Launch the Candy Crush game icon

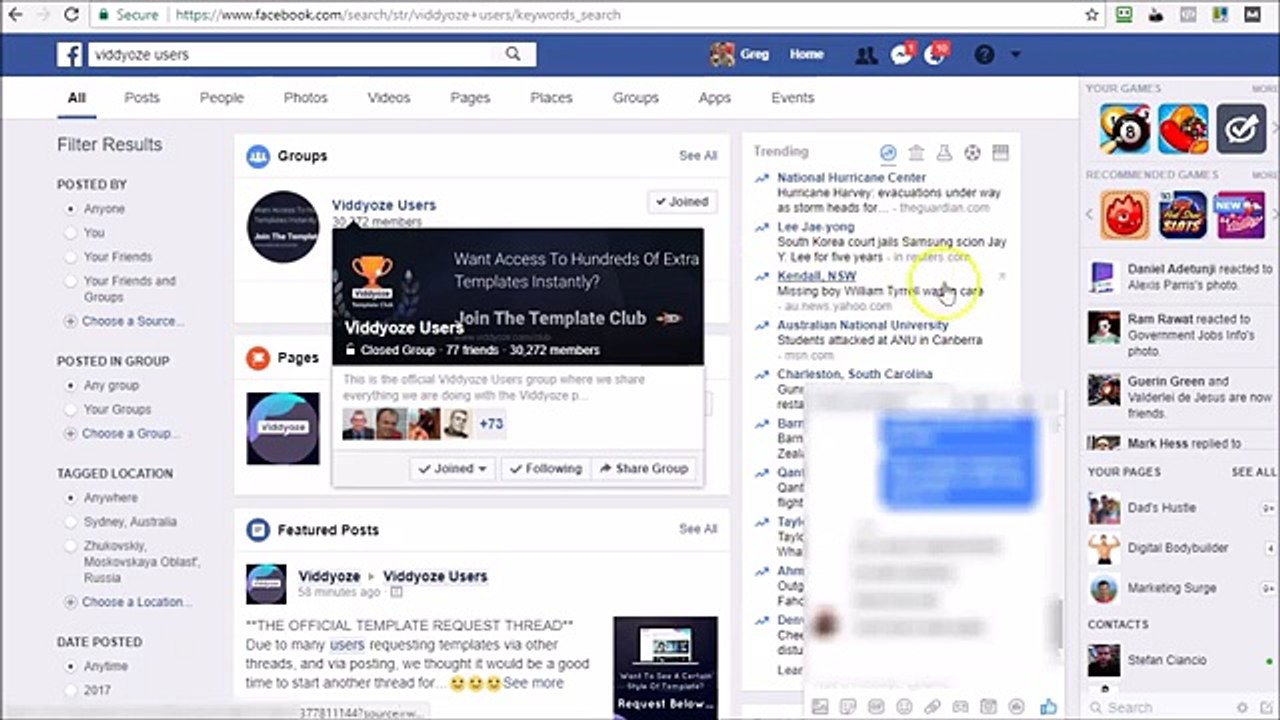tap(1183, 129)
